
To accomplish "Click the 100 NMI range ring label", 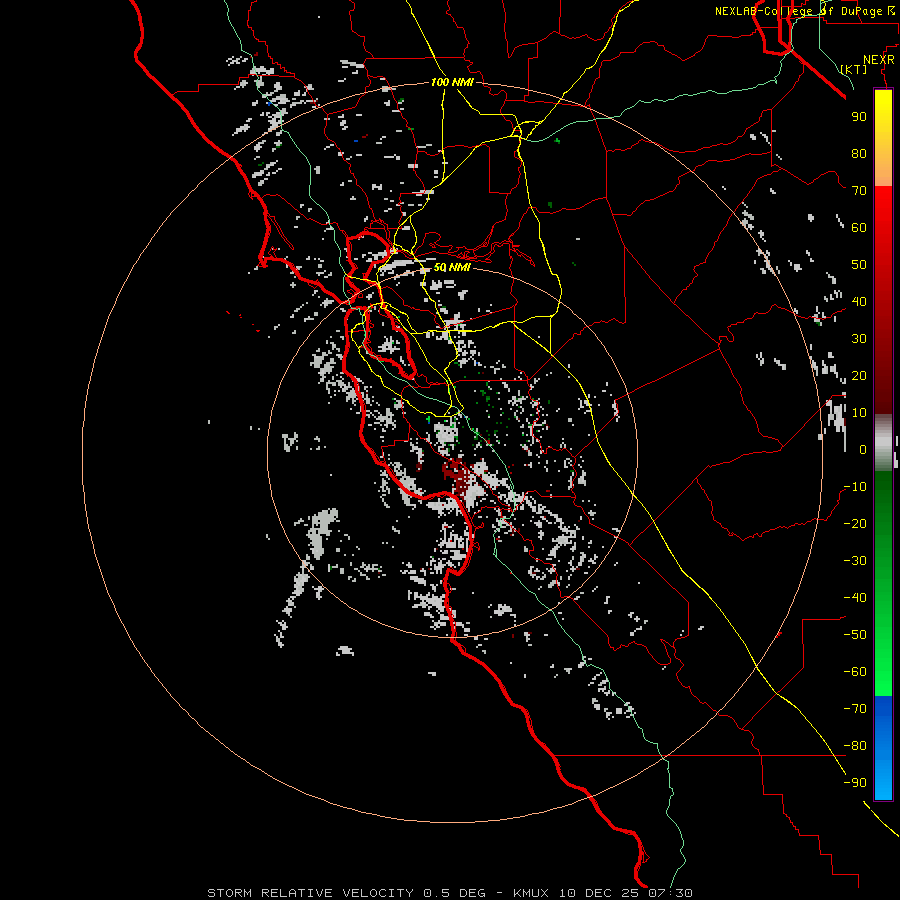I will [x=452, y=83].
